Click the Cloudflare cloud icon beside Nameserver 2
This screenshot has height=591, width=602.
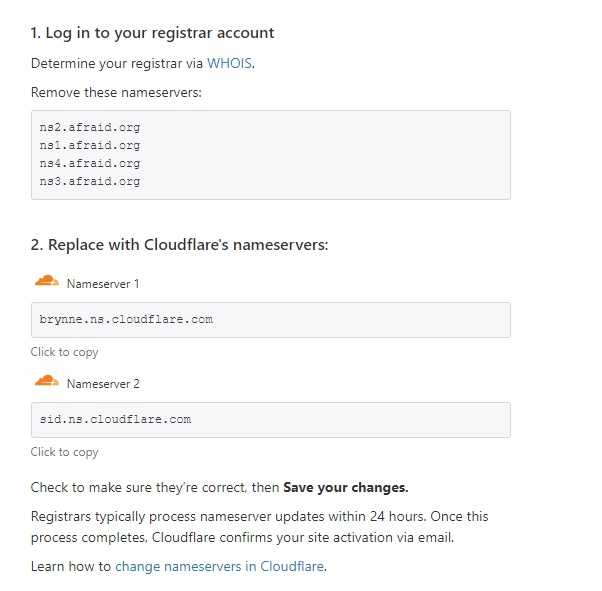[47, 381]
